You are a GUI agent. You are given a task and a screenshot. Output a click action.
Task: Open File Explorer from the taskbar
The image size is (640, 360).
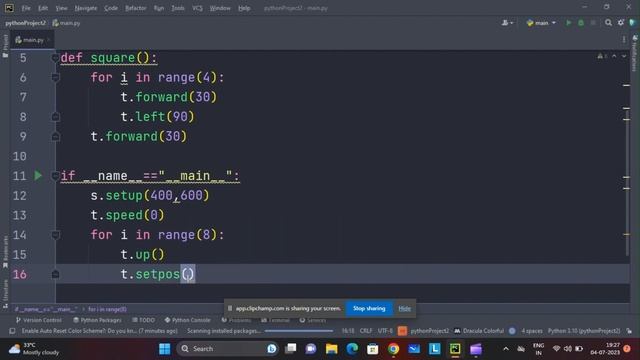tap(331, 349)
